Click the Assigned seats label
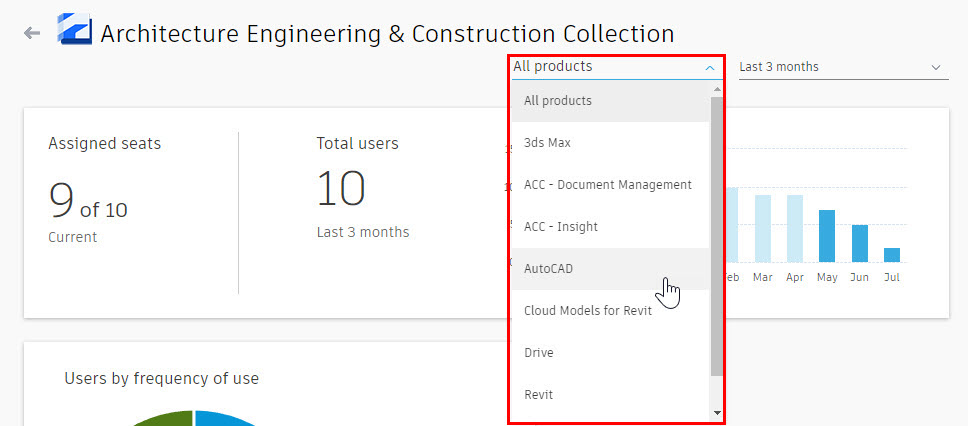This screenshot has width=968, height=426. click(104, 144)
